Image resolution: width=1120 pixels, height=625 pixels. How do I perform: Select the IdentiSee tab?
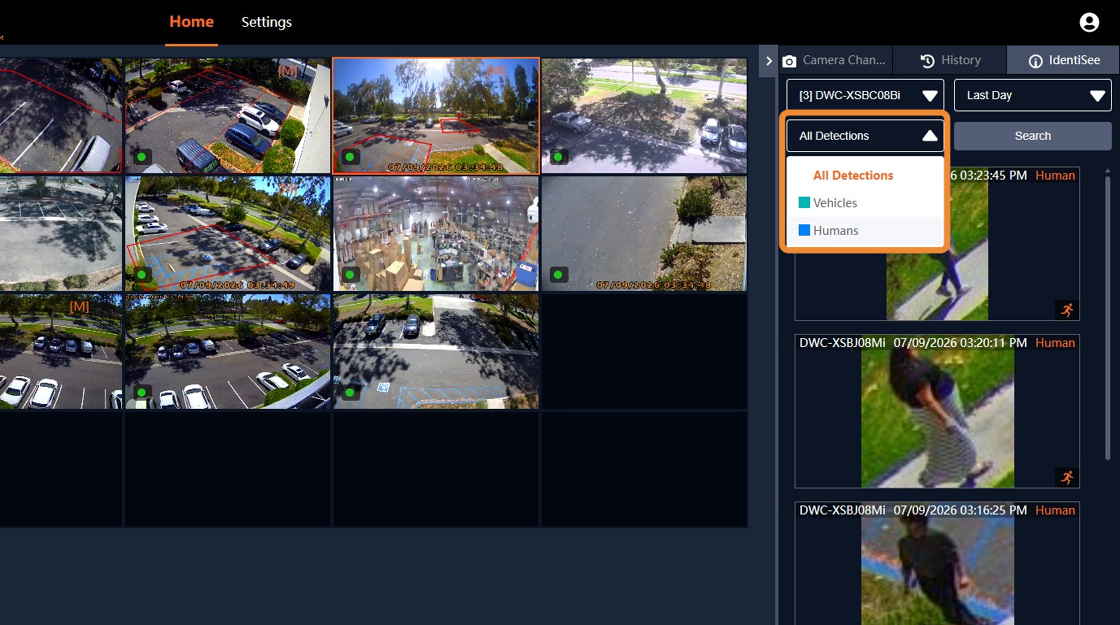[1064, 60]
